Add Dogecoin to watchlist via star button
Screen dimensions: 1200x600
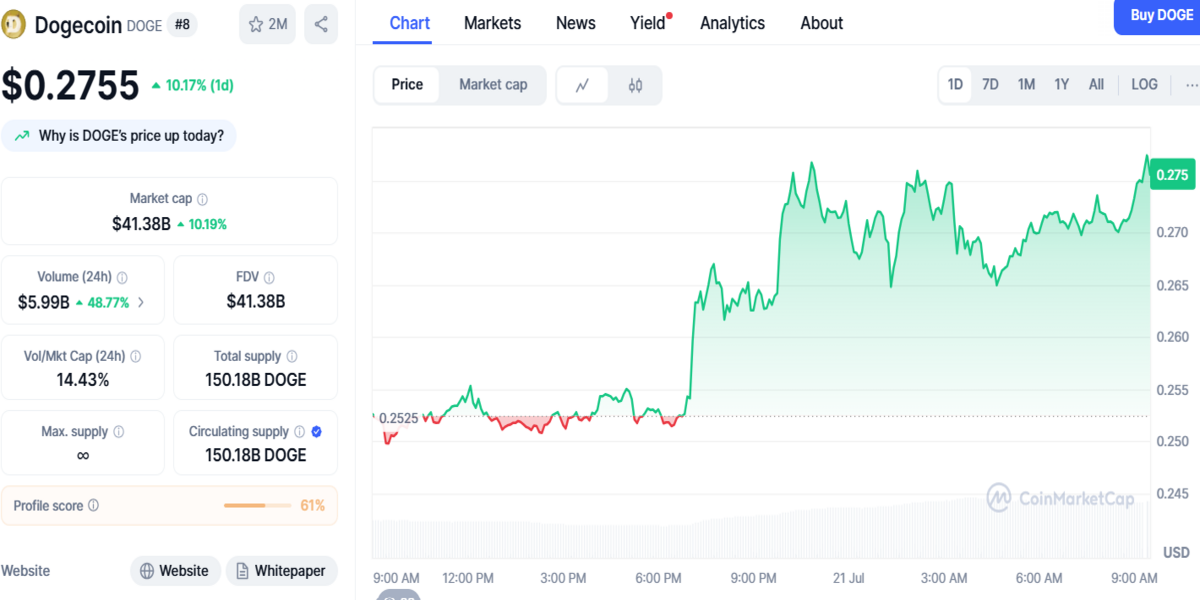[x=267, y=24]
